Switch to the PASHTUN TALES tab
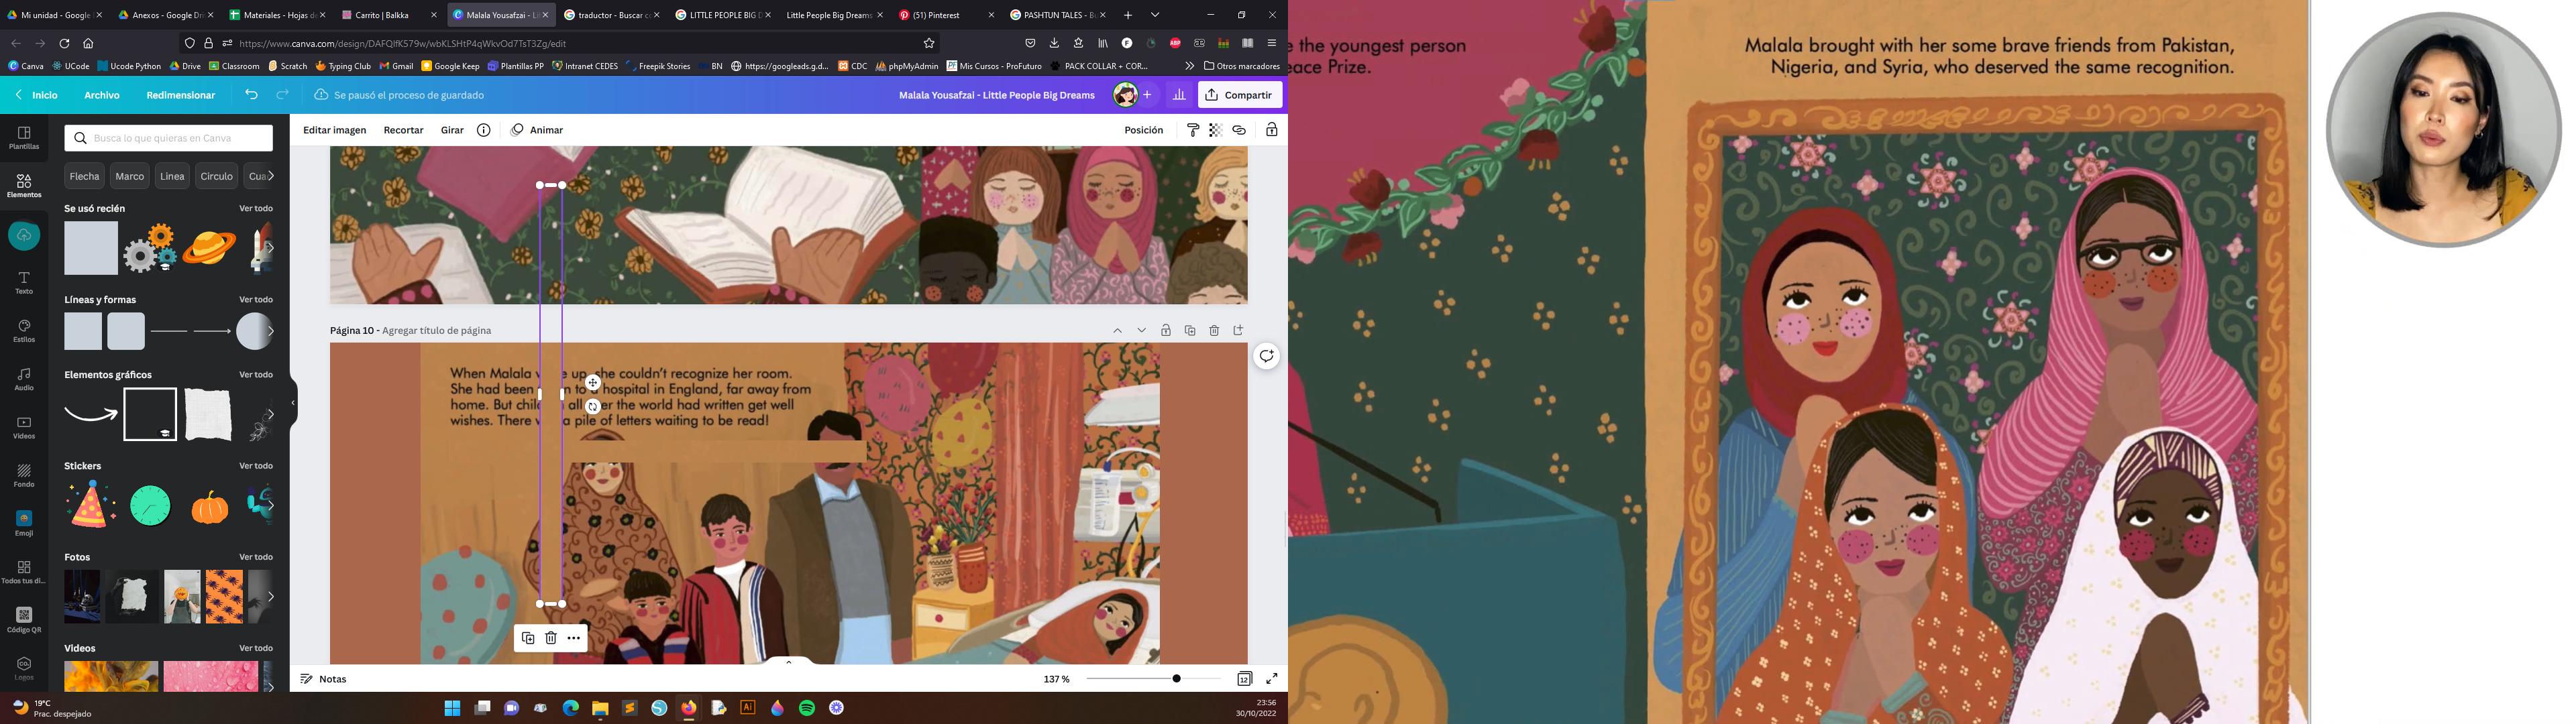2576x724 pixels. click(x=1058, y=15)
